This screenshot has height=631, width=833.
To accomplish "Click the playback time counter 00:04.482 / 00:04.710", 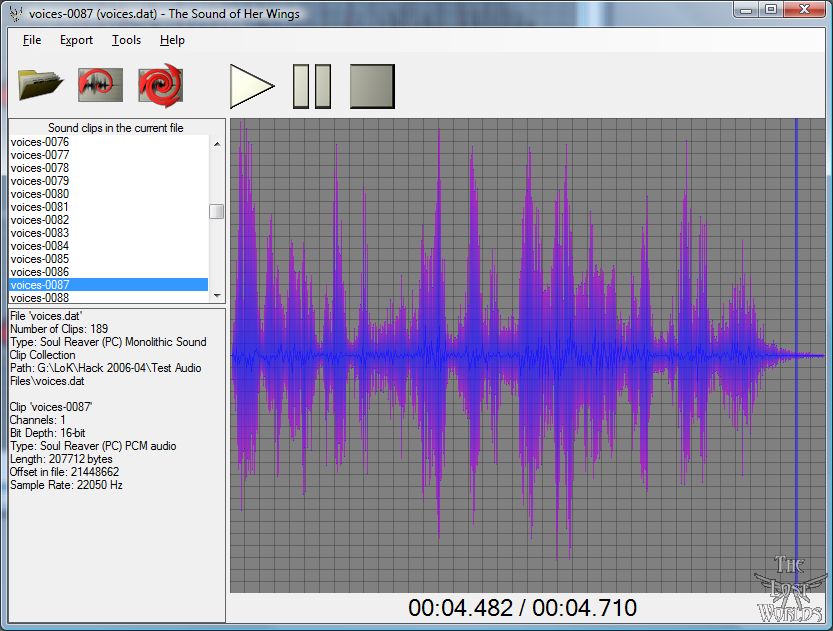I will 522,608.
